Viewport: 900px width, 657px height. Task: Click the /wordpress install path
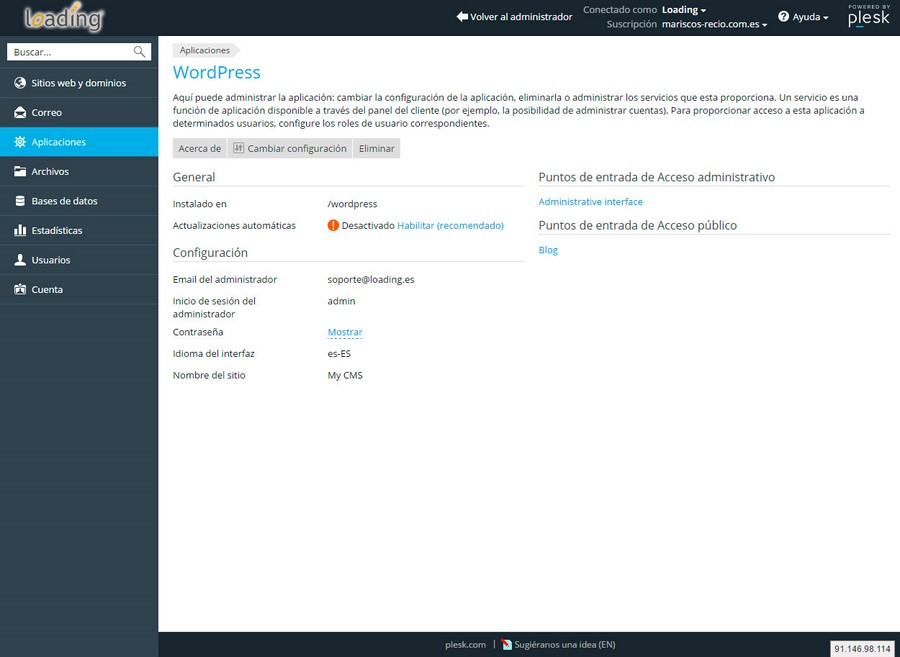(352, 204)
